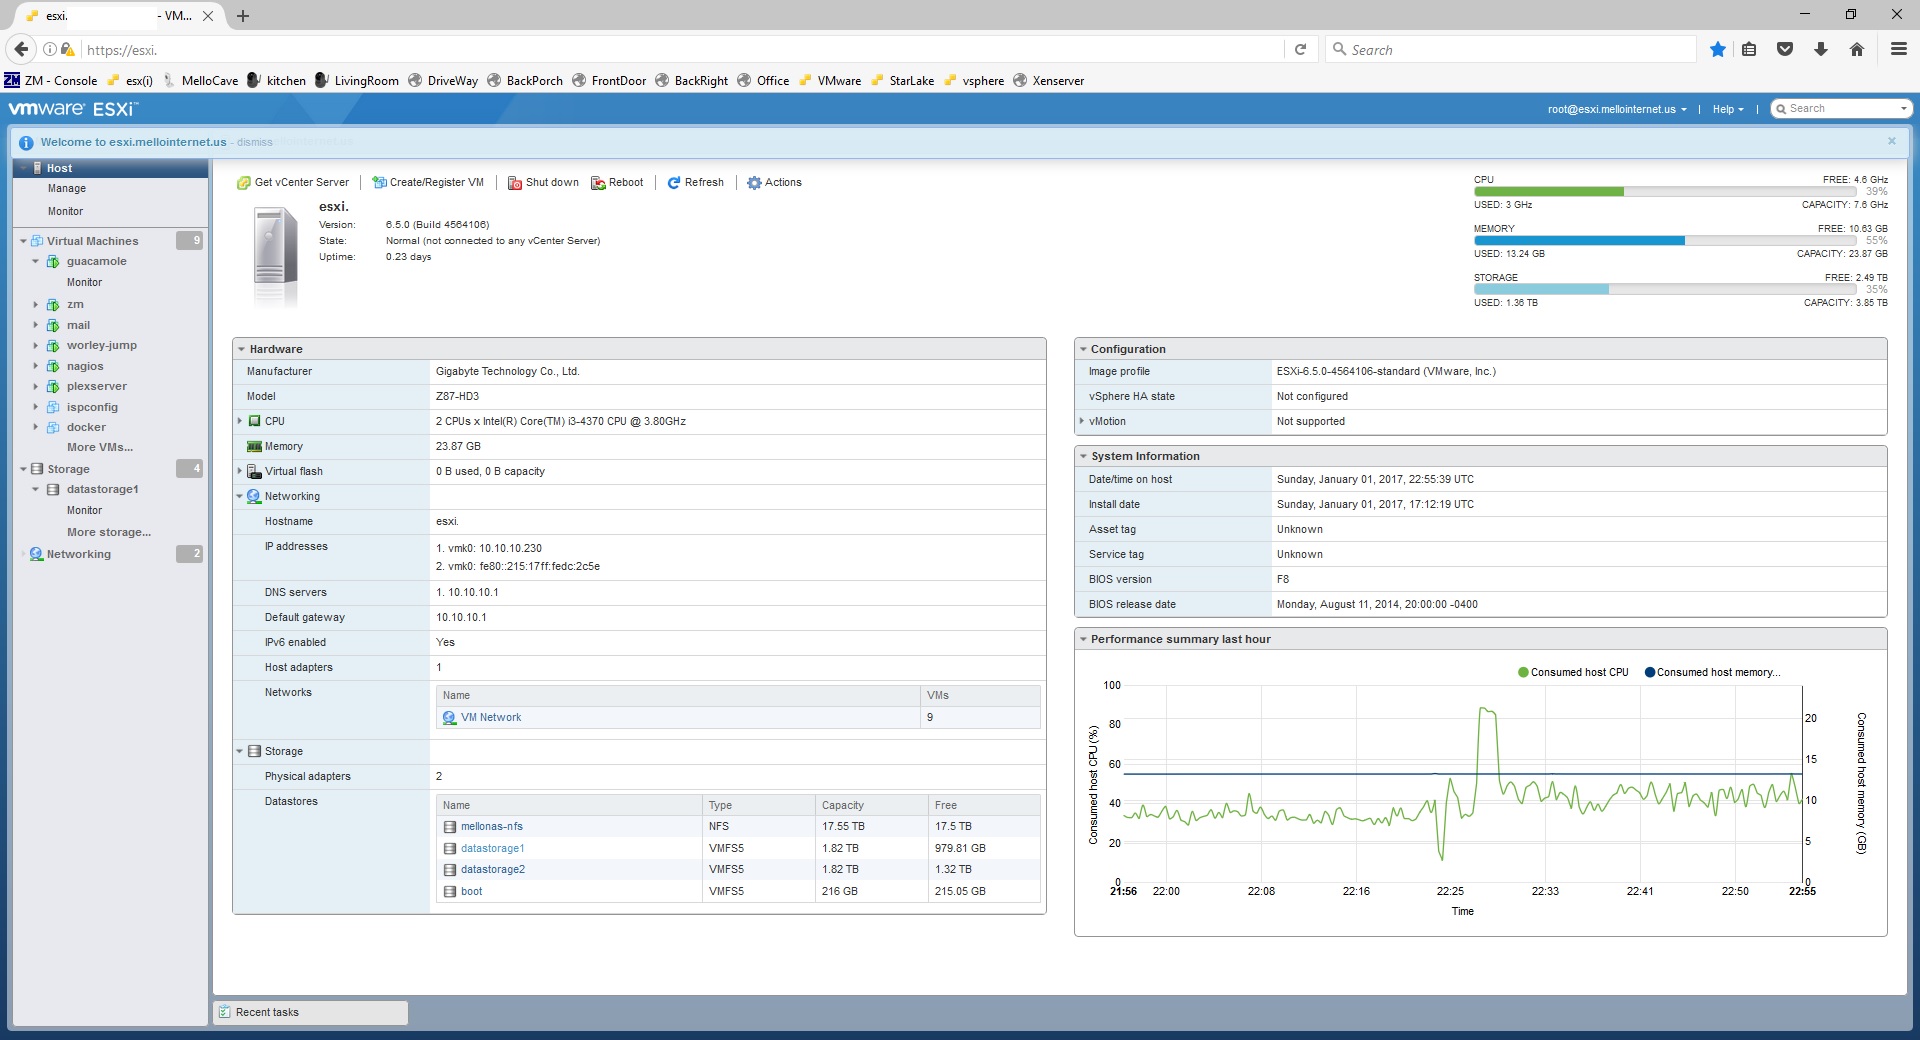
Task: Click dismiss on the welcome banner
Action: 255,142
